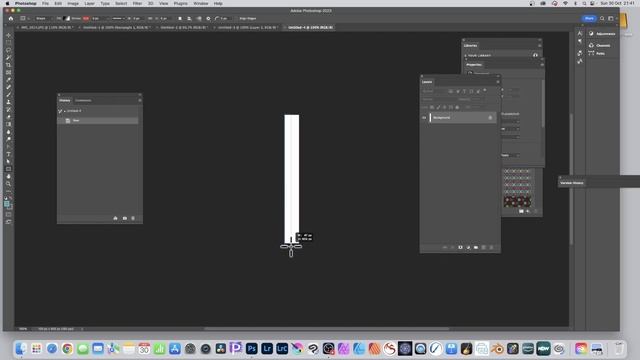Open Google Chrome from the Dock

coord(67,349)
